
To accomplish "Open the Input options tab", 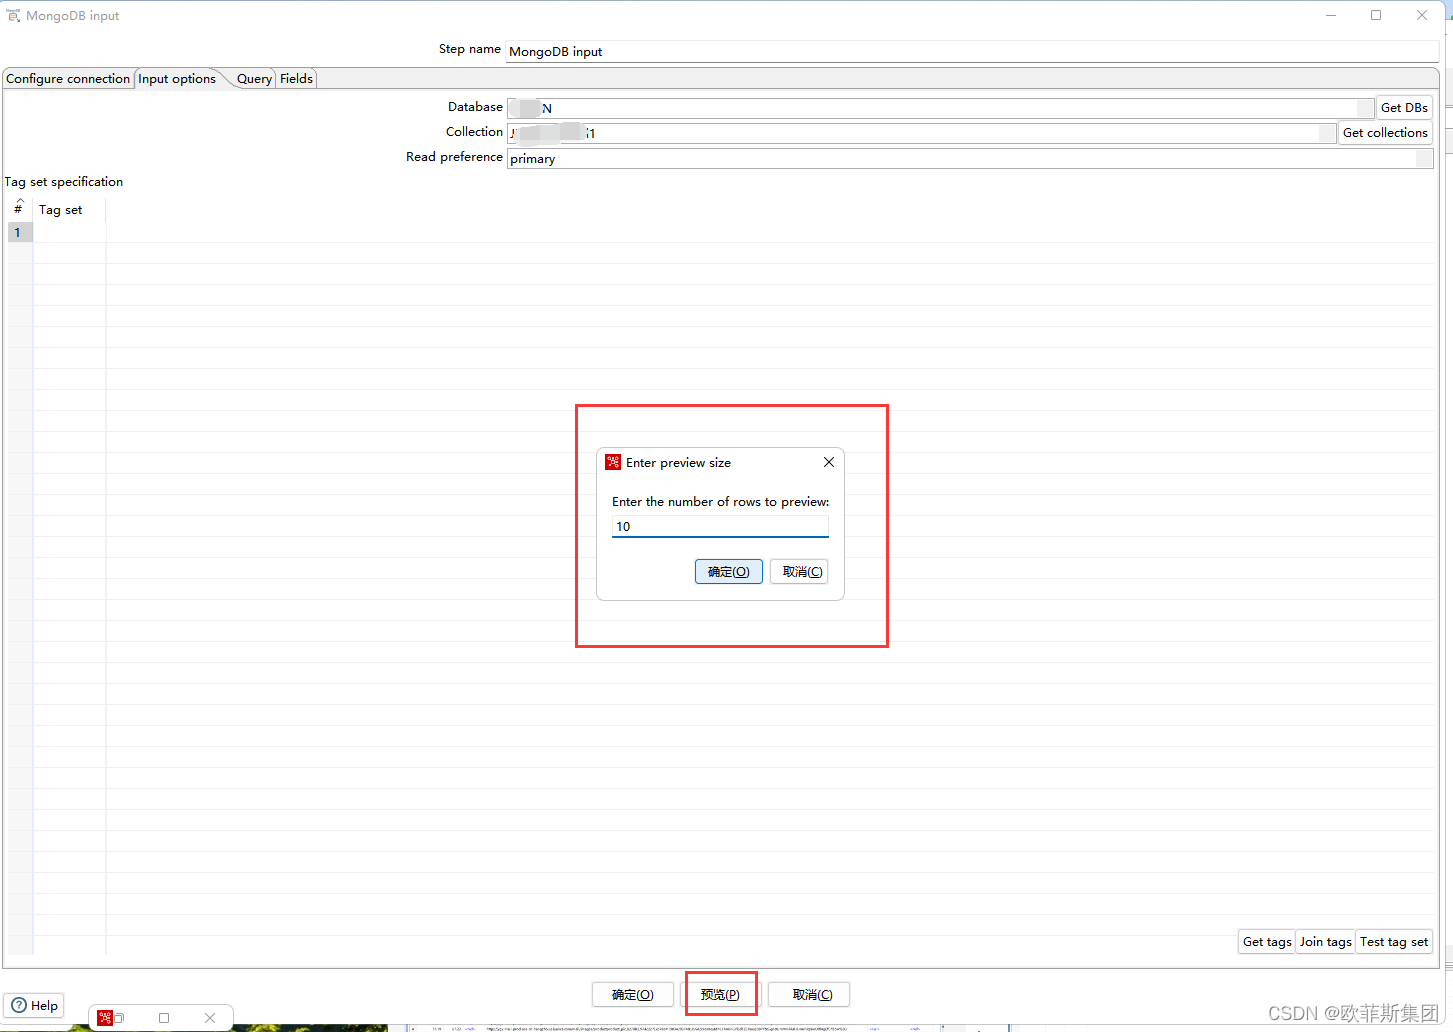I will tap(177, 79).
